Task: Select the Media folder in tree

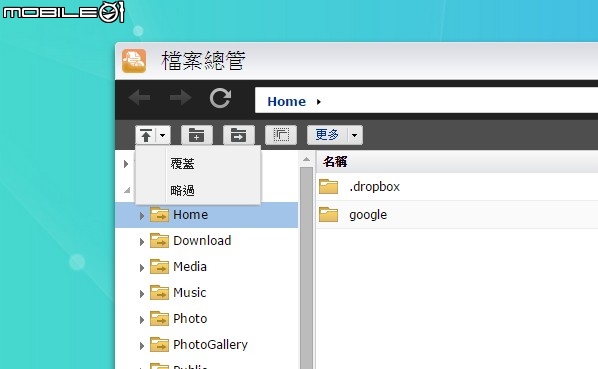Action: [190, 266]
